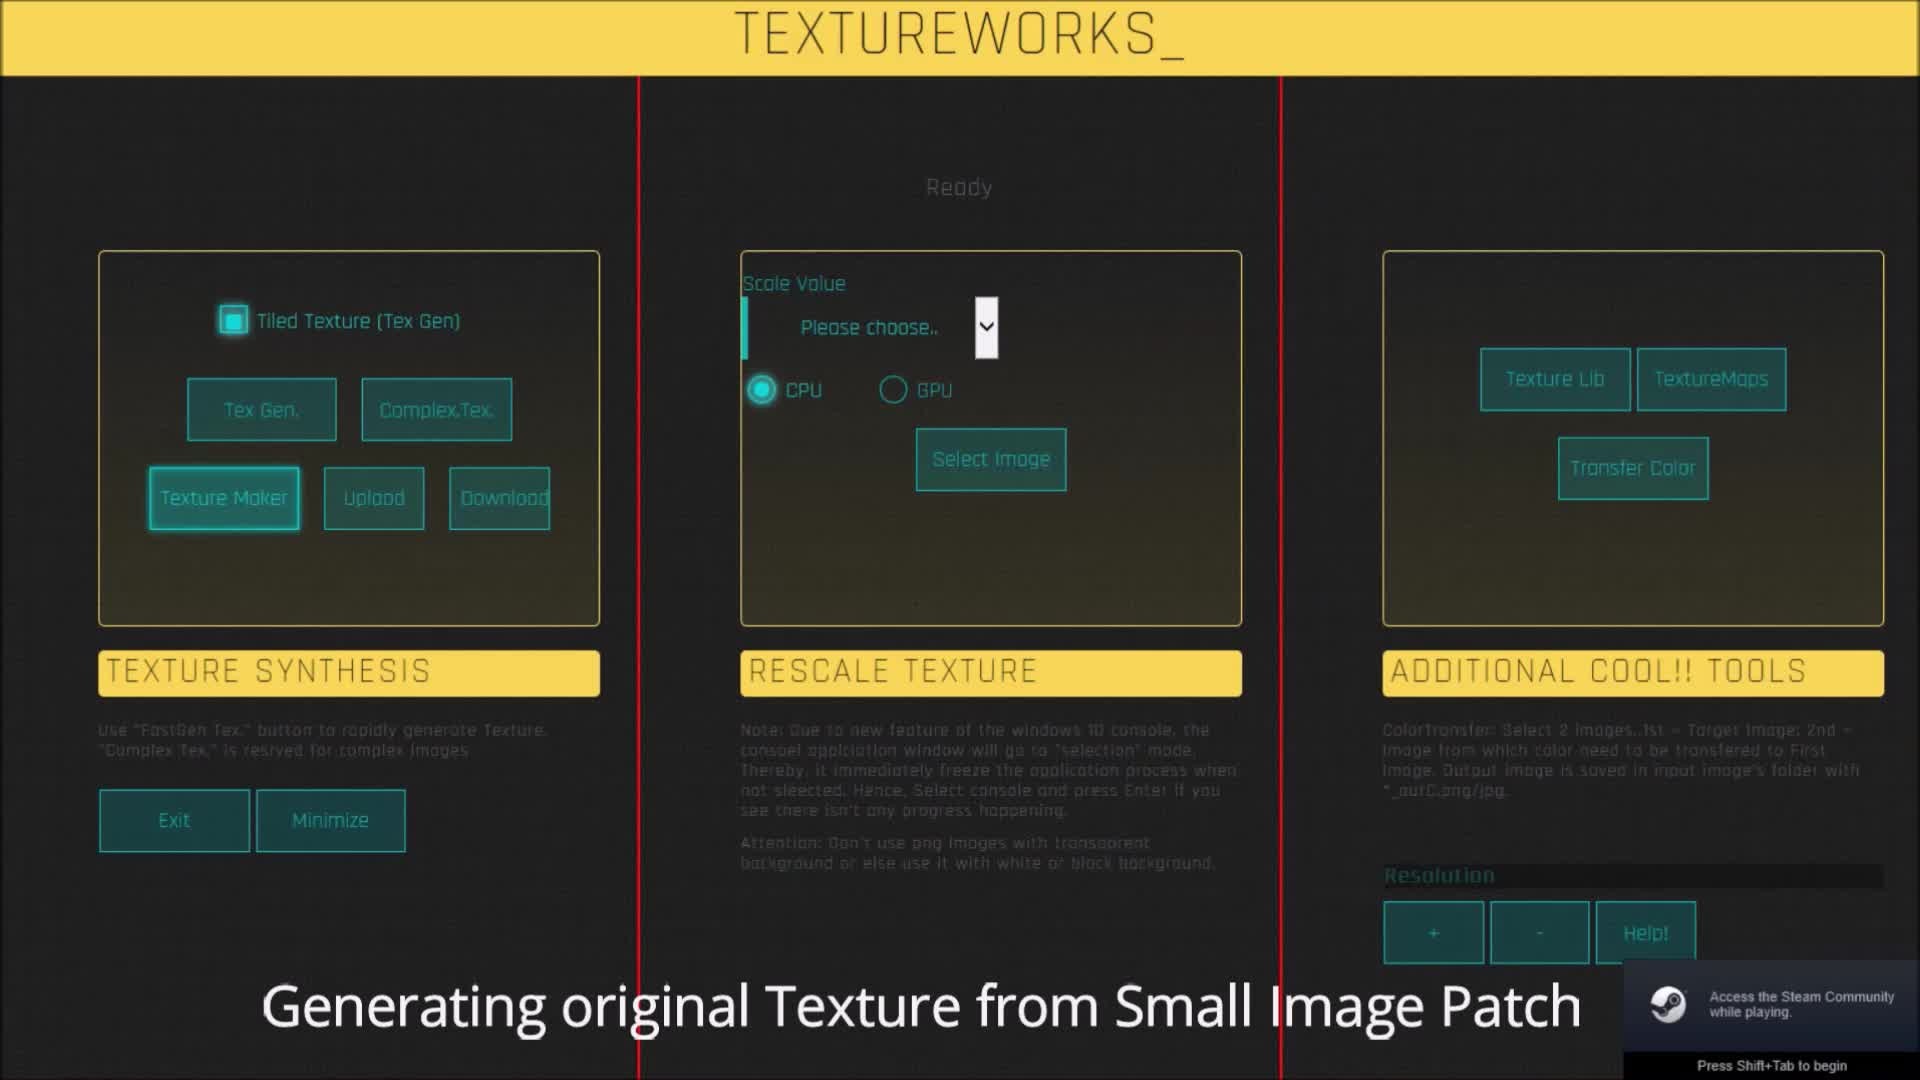Open the TextureMaps tool
1920x1080 pixels.
[1711, 380]
